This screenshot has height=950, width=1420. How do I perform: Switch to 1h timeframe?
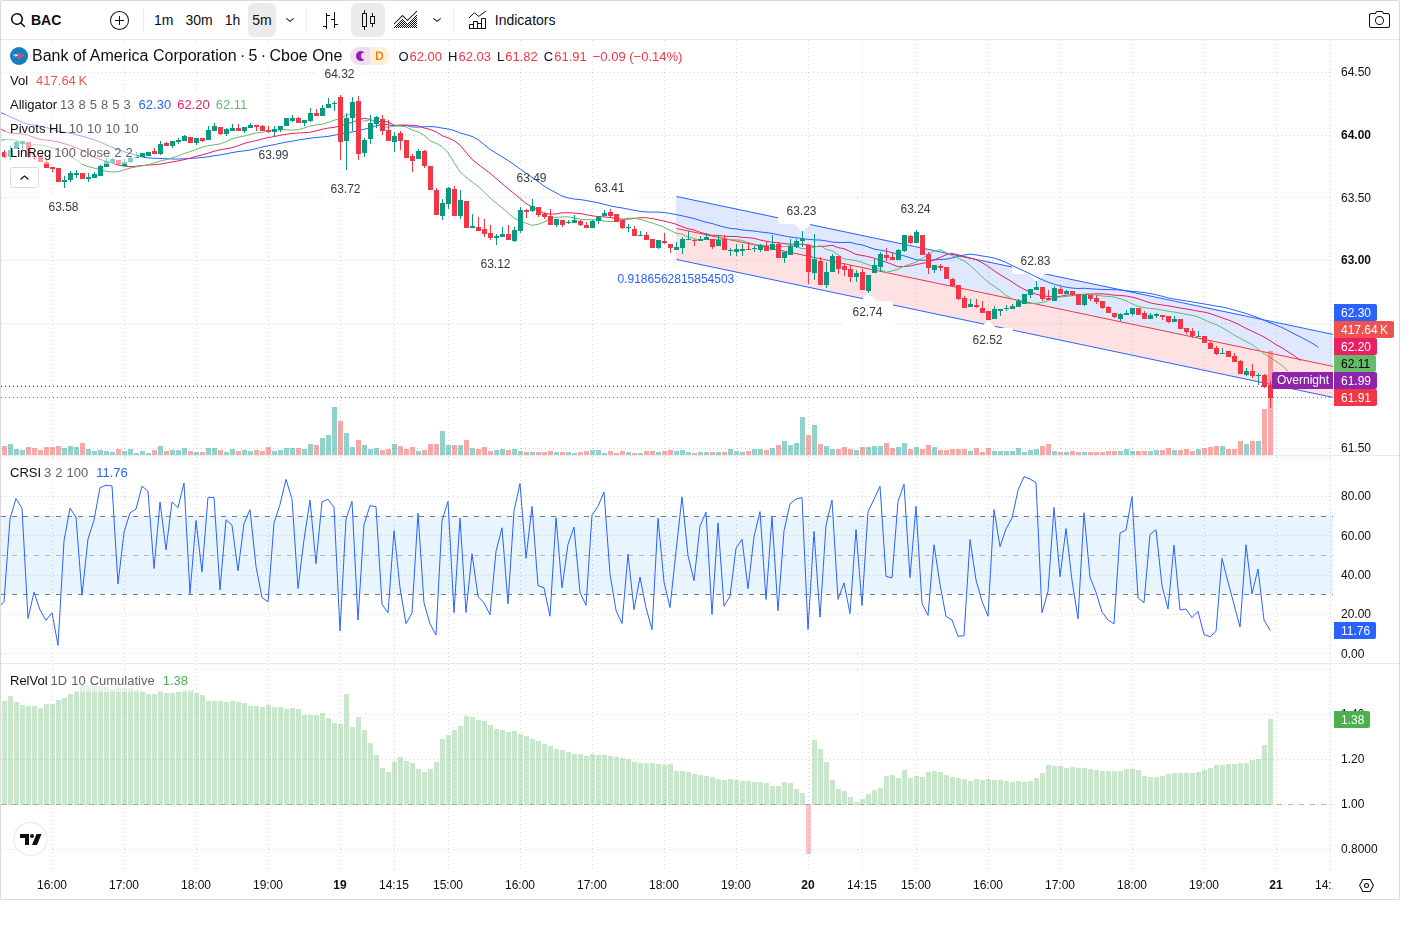[233, 20]
